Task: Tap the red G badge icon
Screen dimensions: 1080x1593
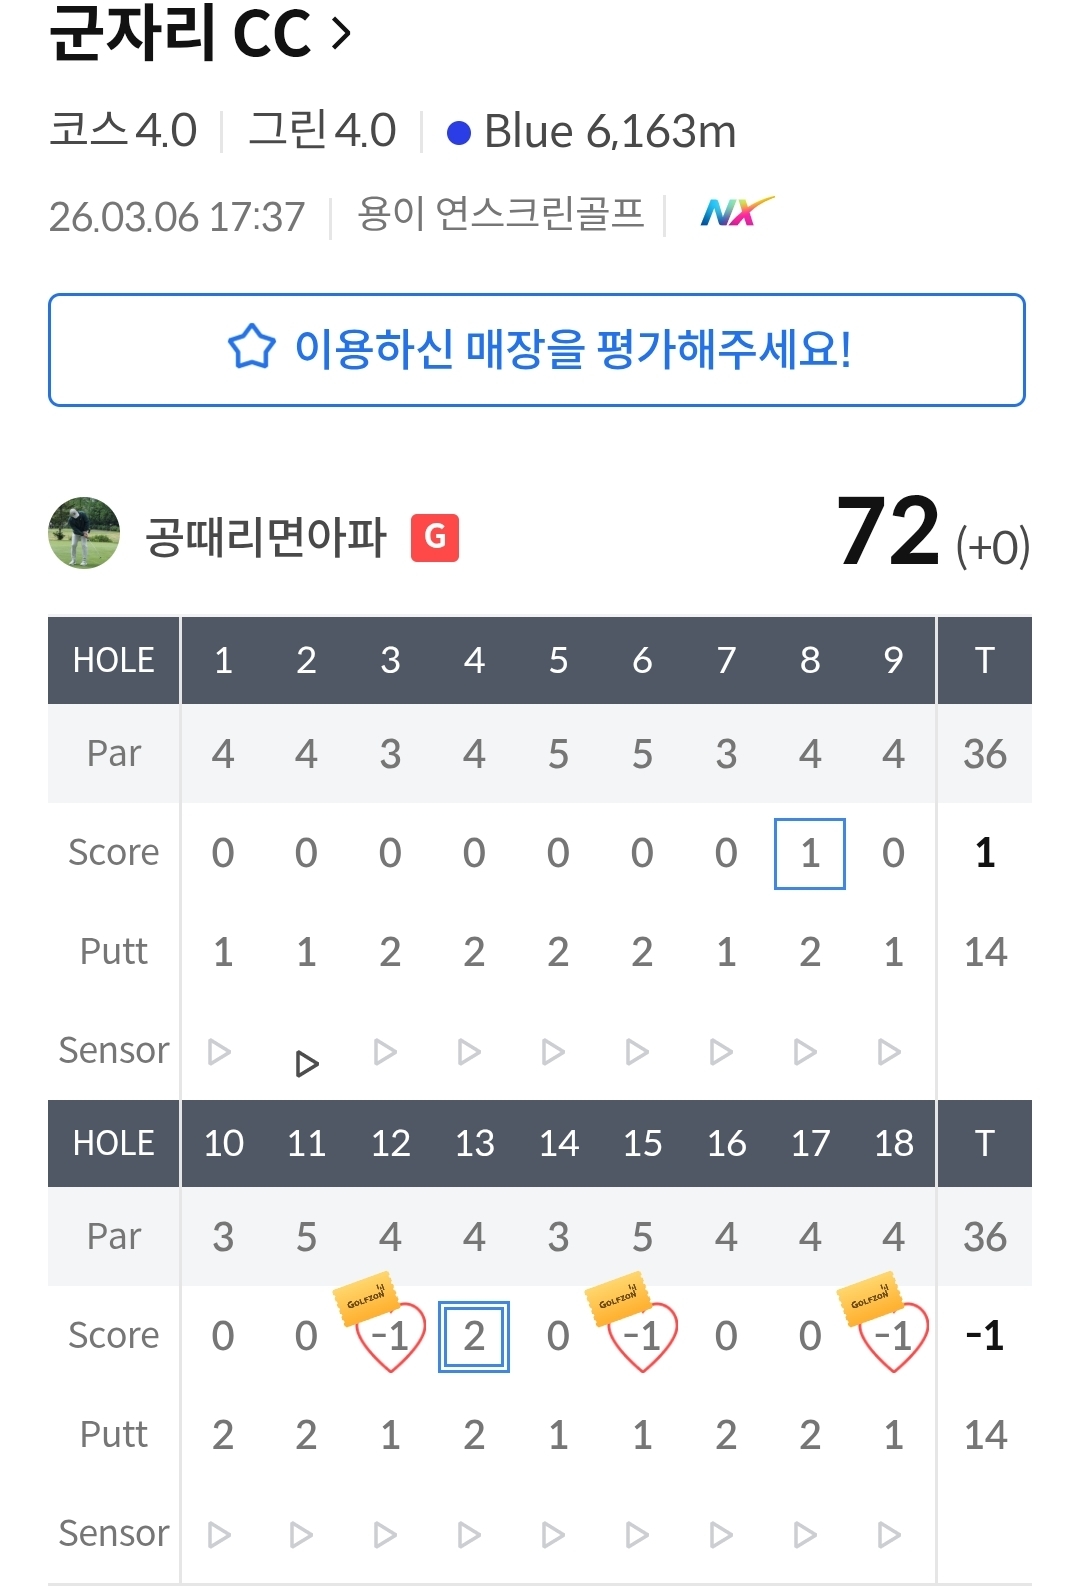Action: (435, 537)
